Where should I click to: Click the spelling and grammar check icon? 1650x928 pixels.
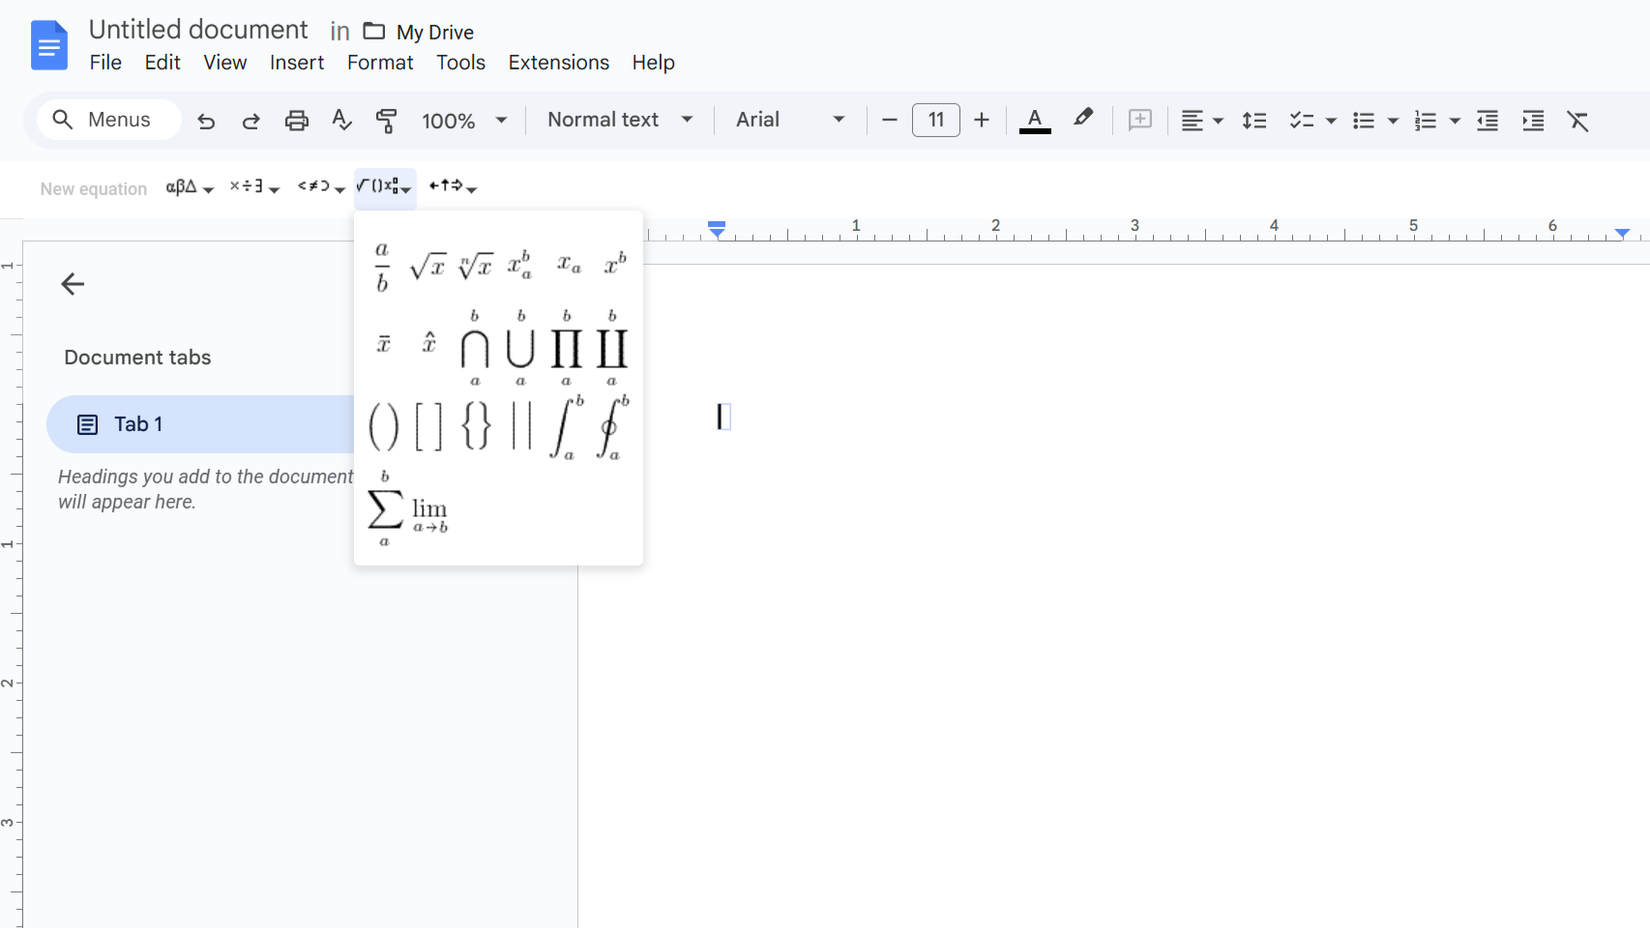tap(341, 121)
